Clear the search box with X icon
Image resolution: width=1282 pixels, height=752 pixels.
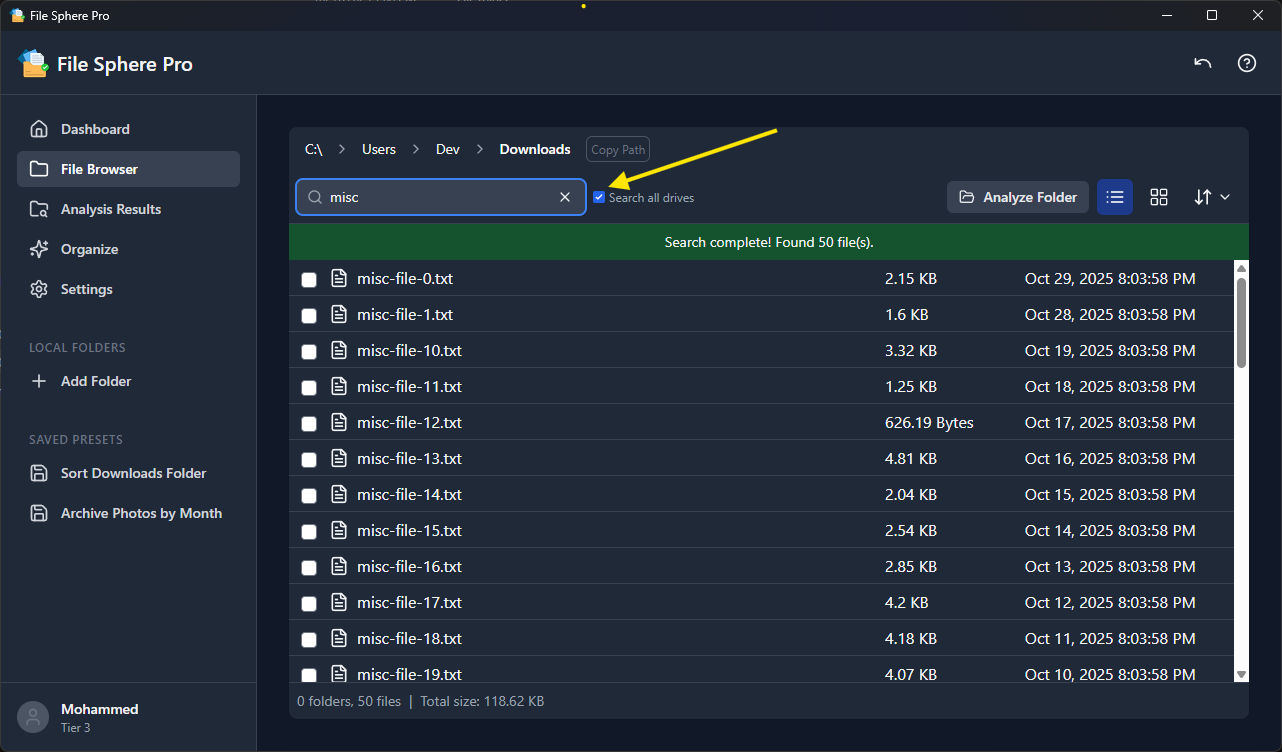[565, 197]
